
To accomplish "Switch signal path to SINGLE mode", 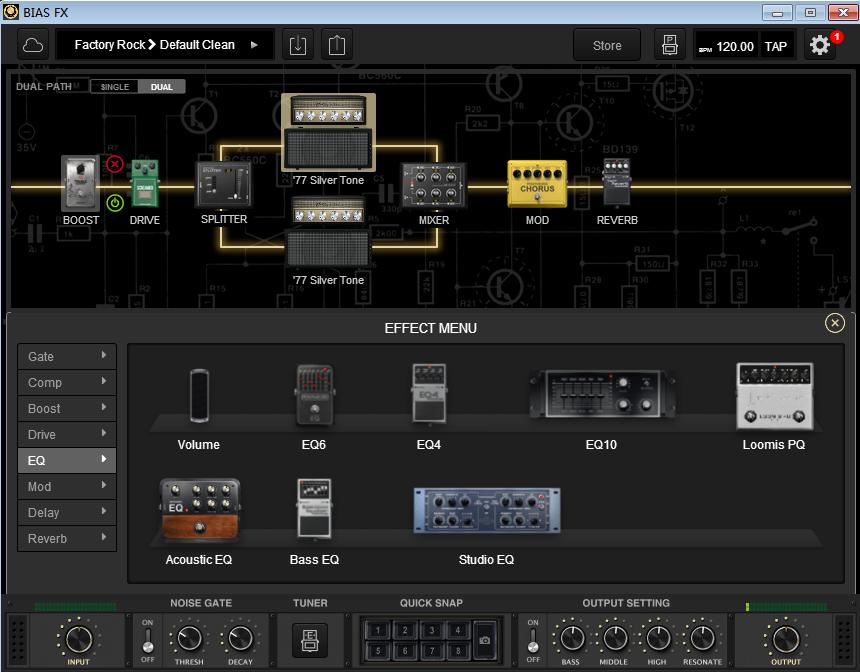I will [x=113, y=86].
